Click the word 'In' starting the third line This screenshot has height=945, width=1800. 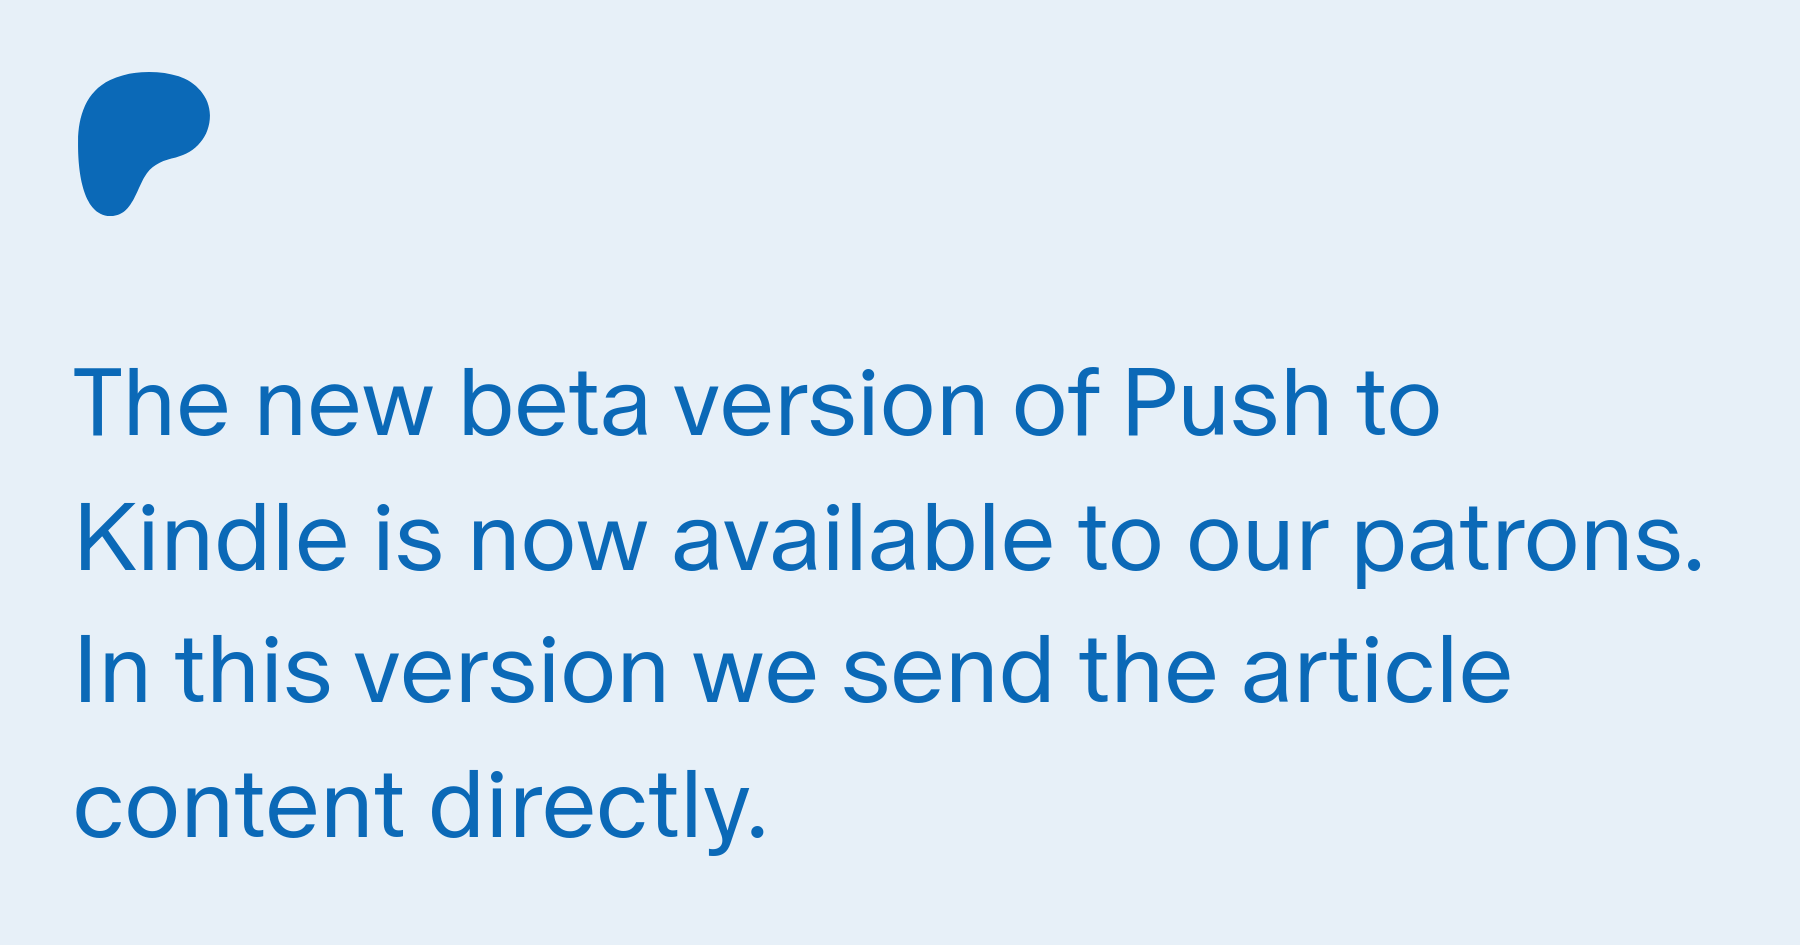112,670
